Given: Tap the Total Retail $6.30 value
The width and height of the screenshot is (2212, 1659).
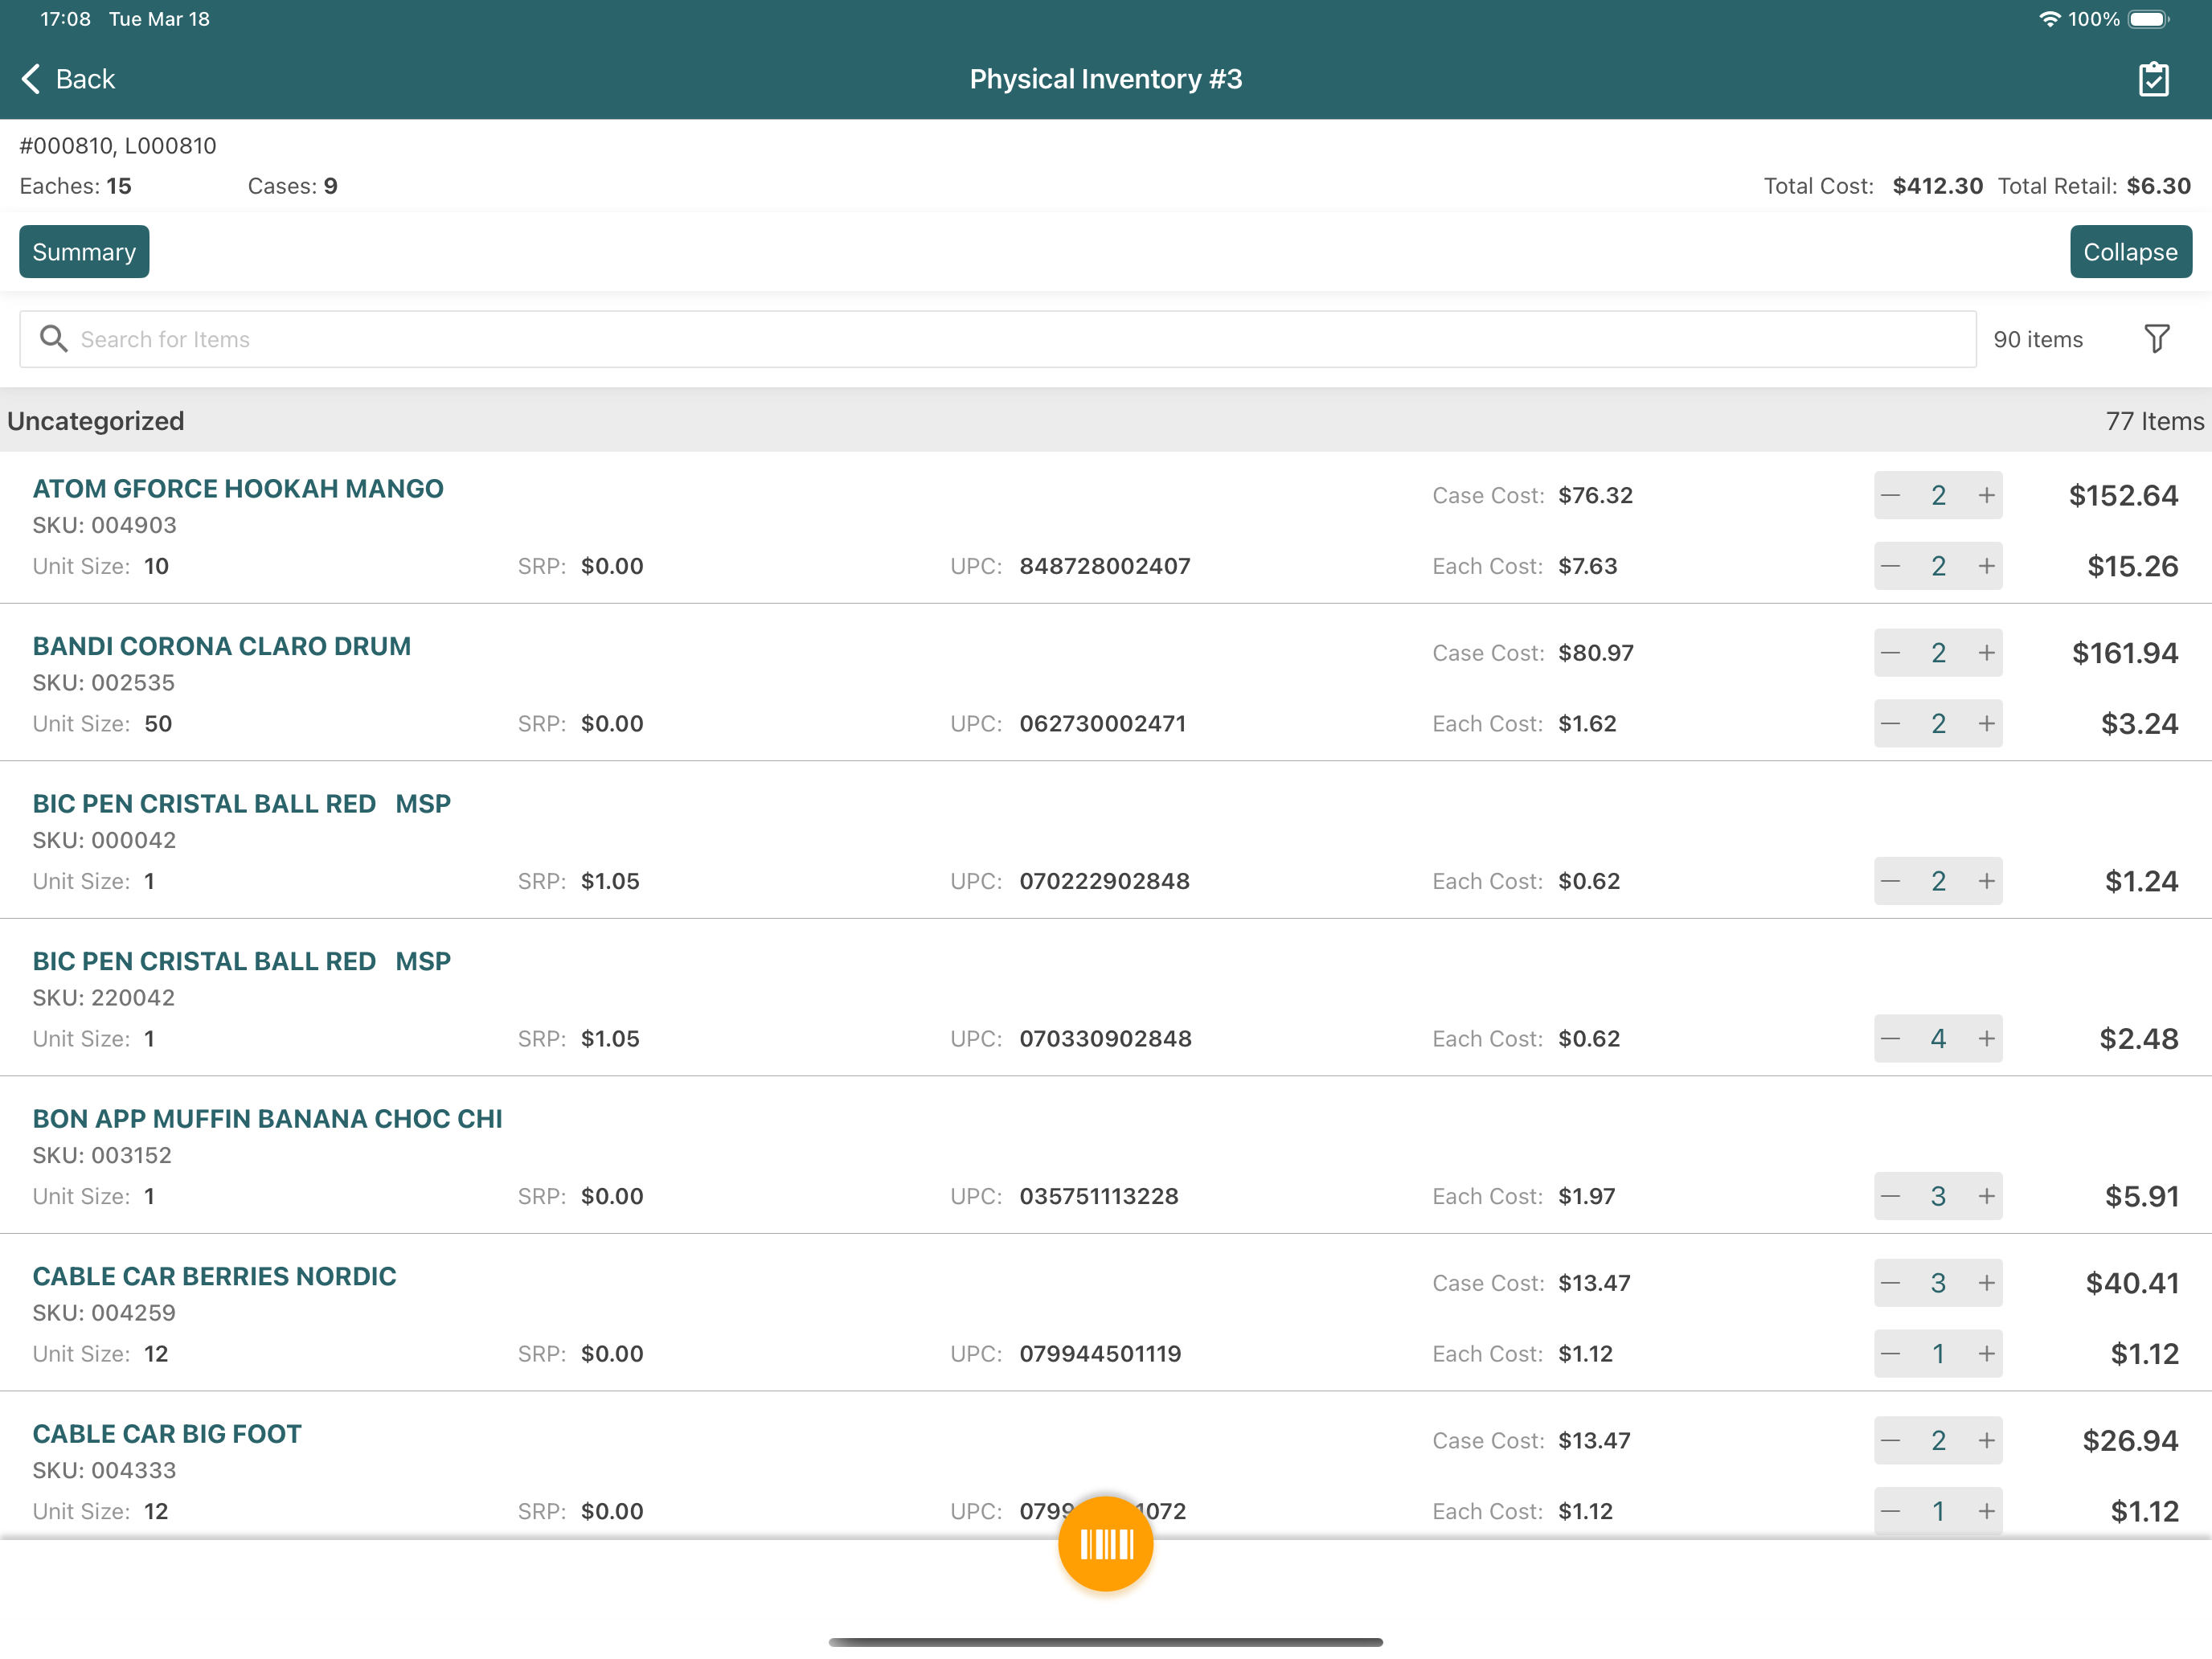Looking at the screenshot, I should tap(2158, 186).
